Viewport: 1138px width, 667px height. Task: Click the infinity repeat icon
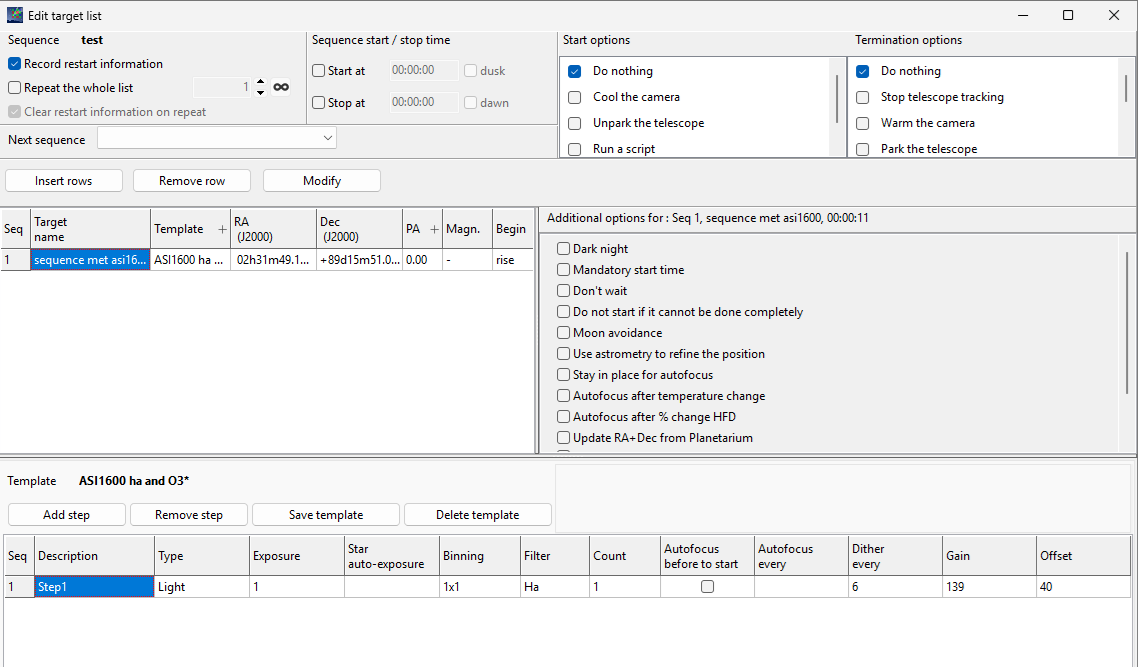[281, 87]
